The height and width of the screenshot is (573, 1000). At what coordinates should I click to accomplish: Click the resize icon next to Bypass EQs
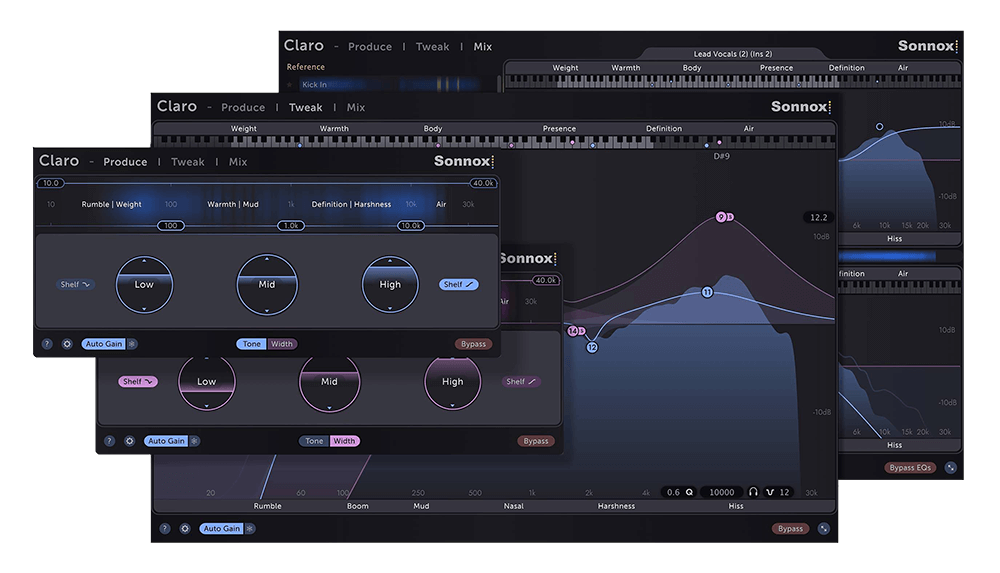[949, 467]
